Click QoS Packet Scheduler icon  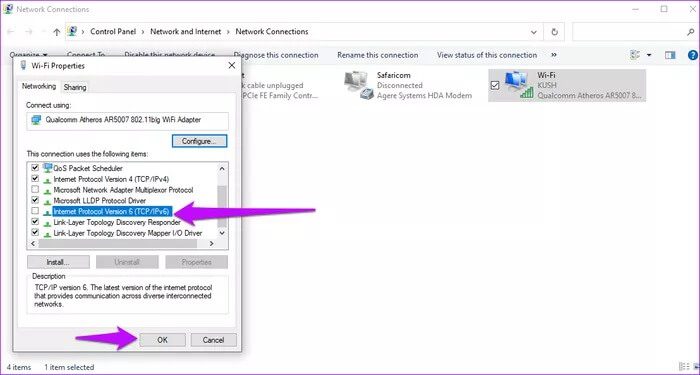[x=47, y=168]
